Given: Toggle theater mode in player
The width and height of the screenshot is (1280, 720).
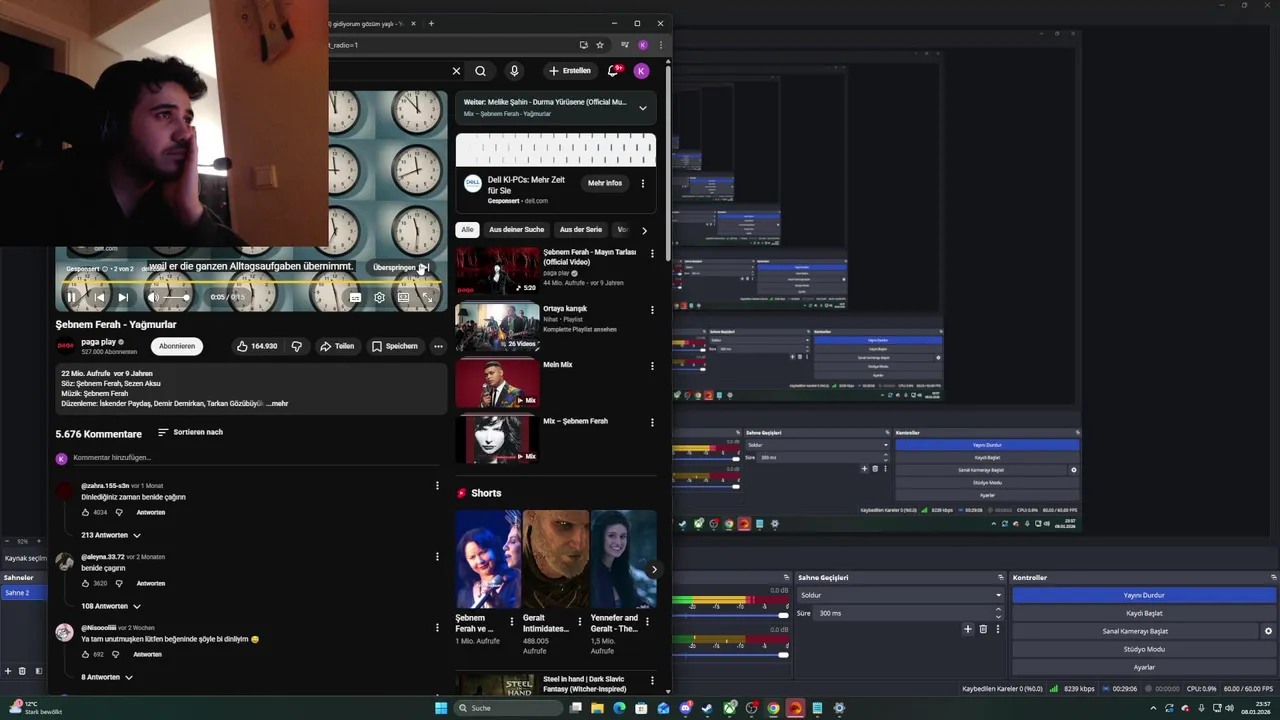Looking at the screenshot, I should coord(403,297).
